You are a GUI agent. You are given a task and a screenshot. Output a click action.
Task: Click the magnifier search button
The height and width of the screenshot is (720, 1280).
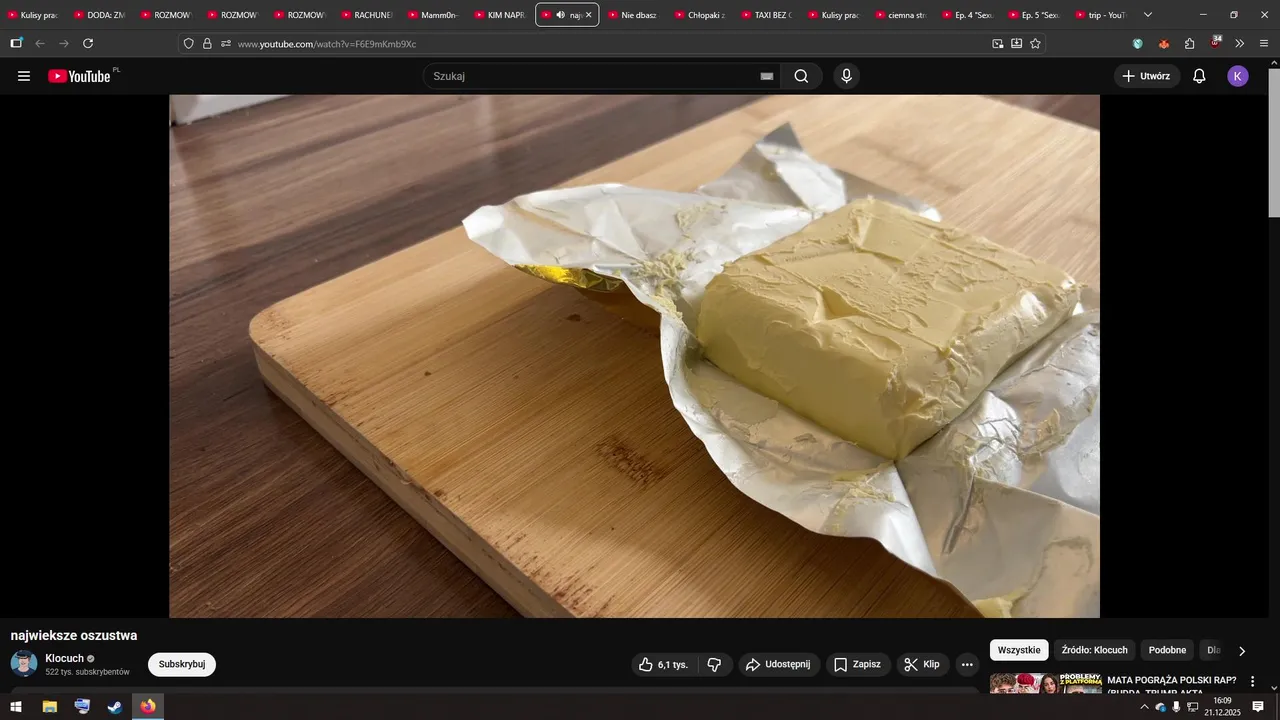pyautogui.click(x=801, y=76)
